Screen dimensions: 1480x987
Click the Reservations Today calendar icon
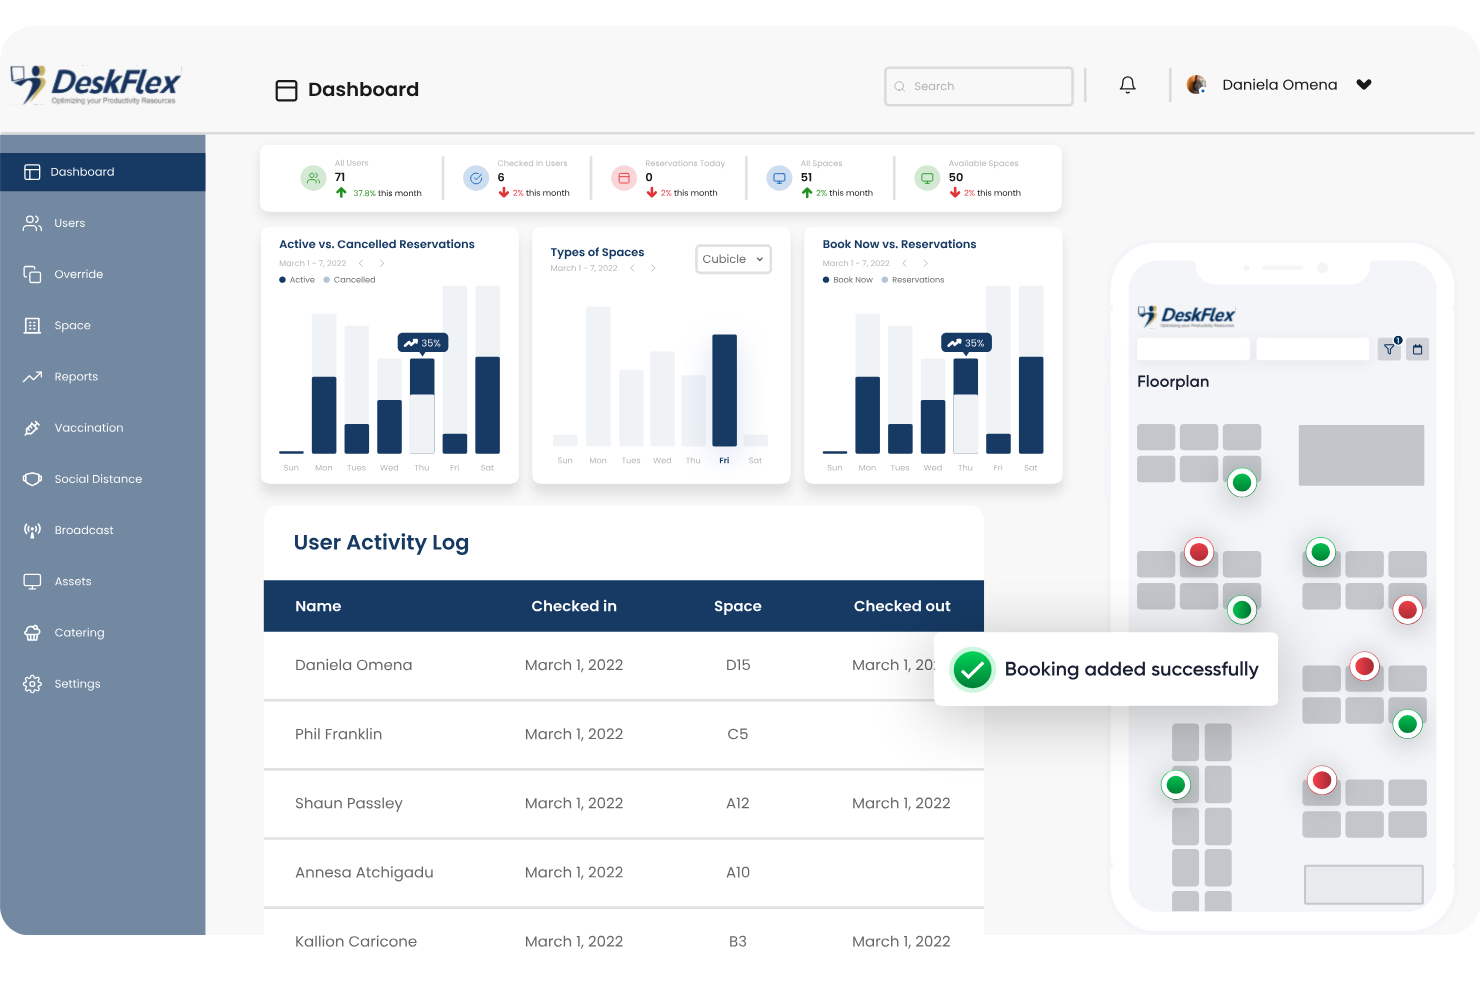coord(624,178)
